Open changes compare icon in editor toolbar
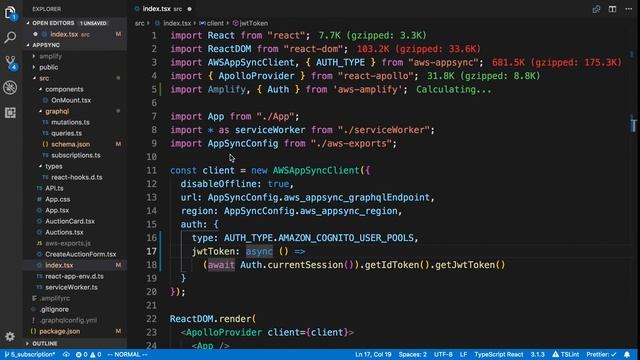The height and width of the screenshot is (360, 640). click(596, 9)
